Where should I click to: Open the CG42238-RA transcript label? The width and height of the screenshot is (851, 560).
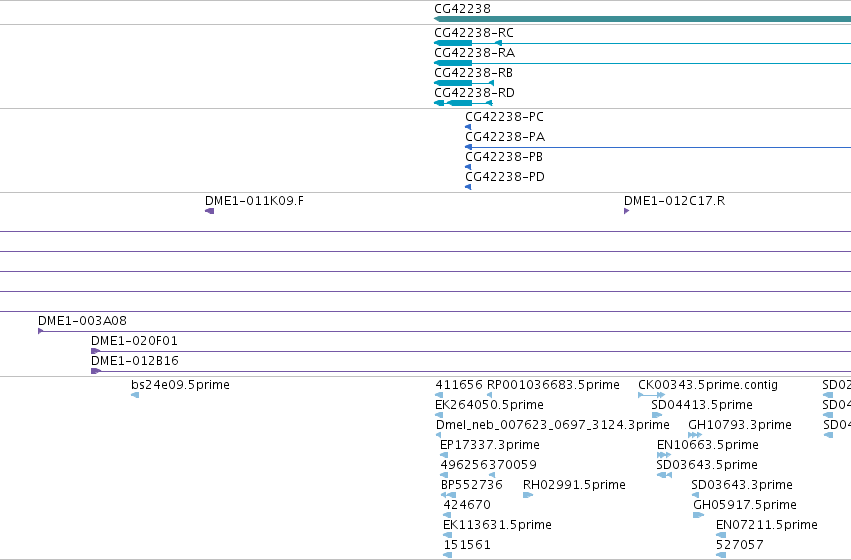(475, 53)
